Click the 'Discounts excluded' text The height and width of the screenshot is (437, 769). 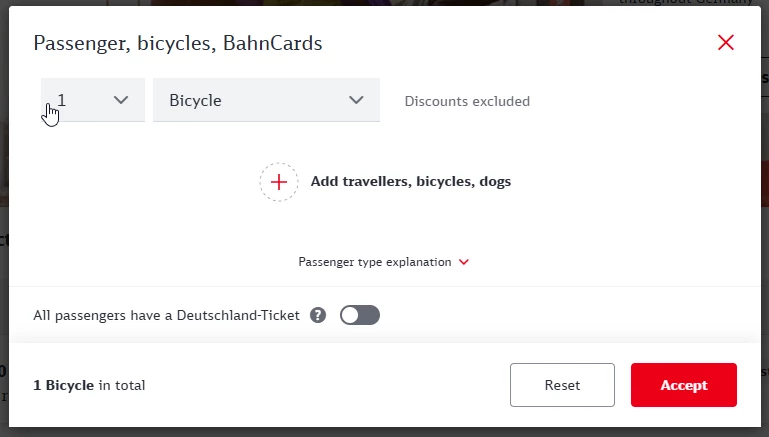point(467,101)
